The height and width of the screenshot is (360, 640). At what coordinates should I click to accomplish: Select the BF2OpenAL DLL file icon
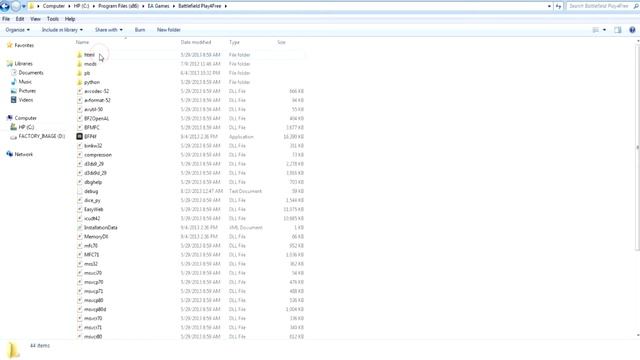[80, 118]
